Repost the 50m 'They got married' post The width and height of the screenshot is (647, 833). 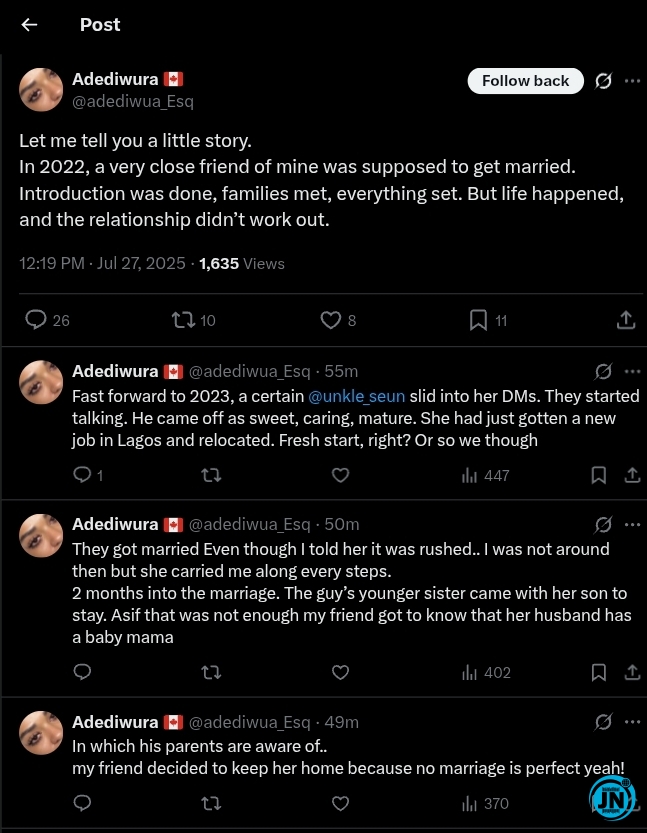point(211,673)
